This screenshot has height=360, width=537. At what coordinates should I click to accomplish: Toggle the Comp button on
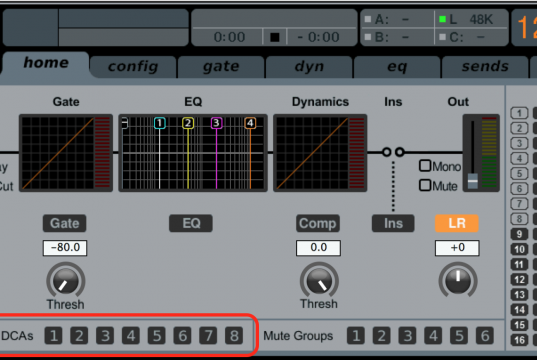[x=318, y=223]
